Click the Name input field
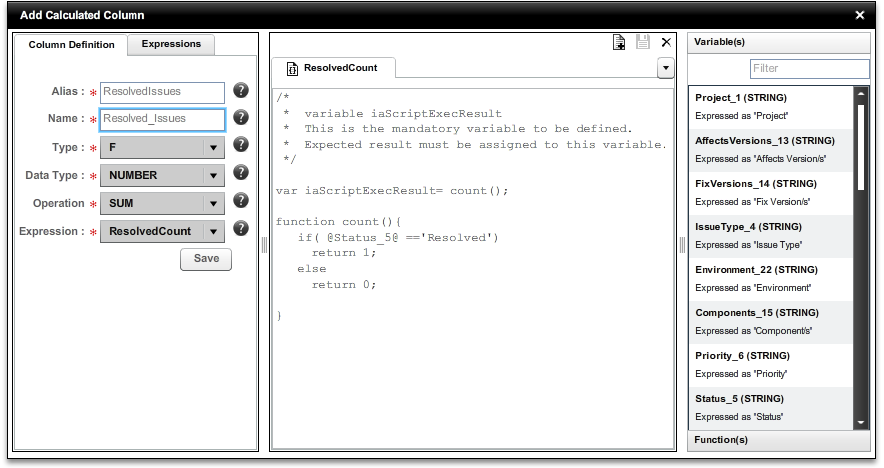Viewport: 884px width, 468px height. 162,119
